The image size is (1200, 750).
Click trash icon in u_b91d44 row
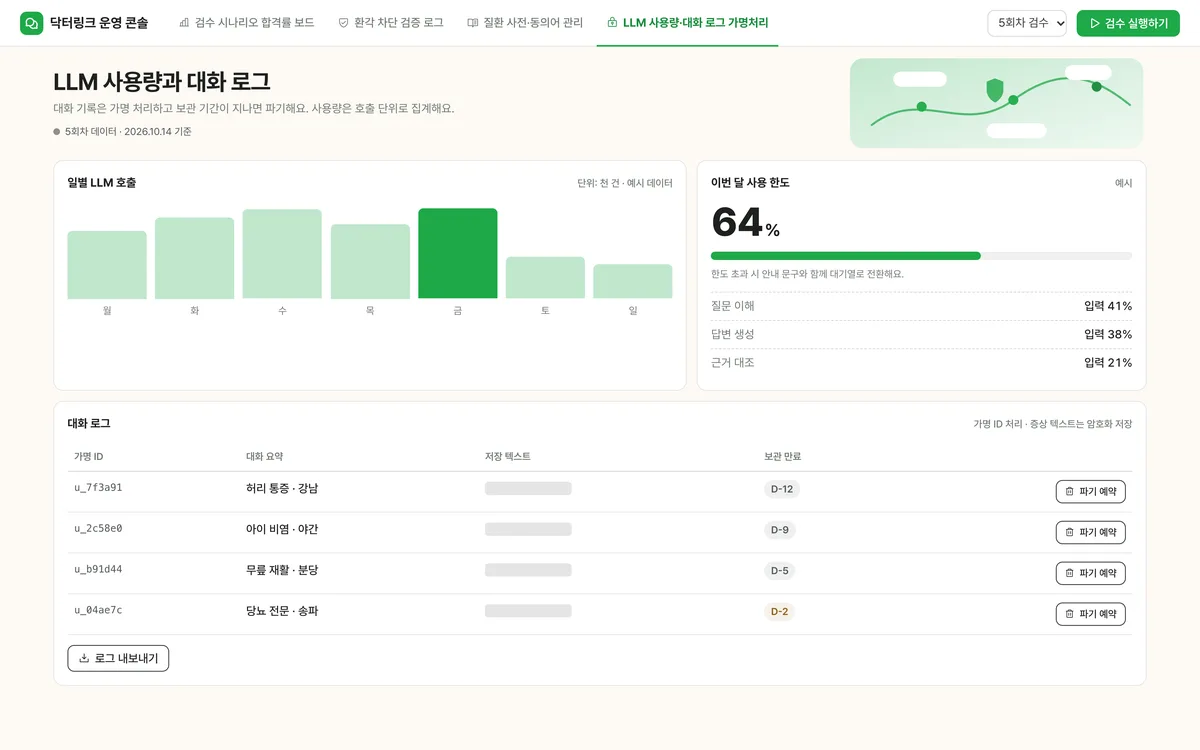pyautogui.click(x=1070, y=573)
